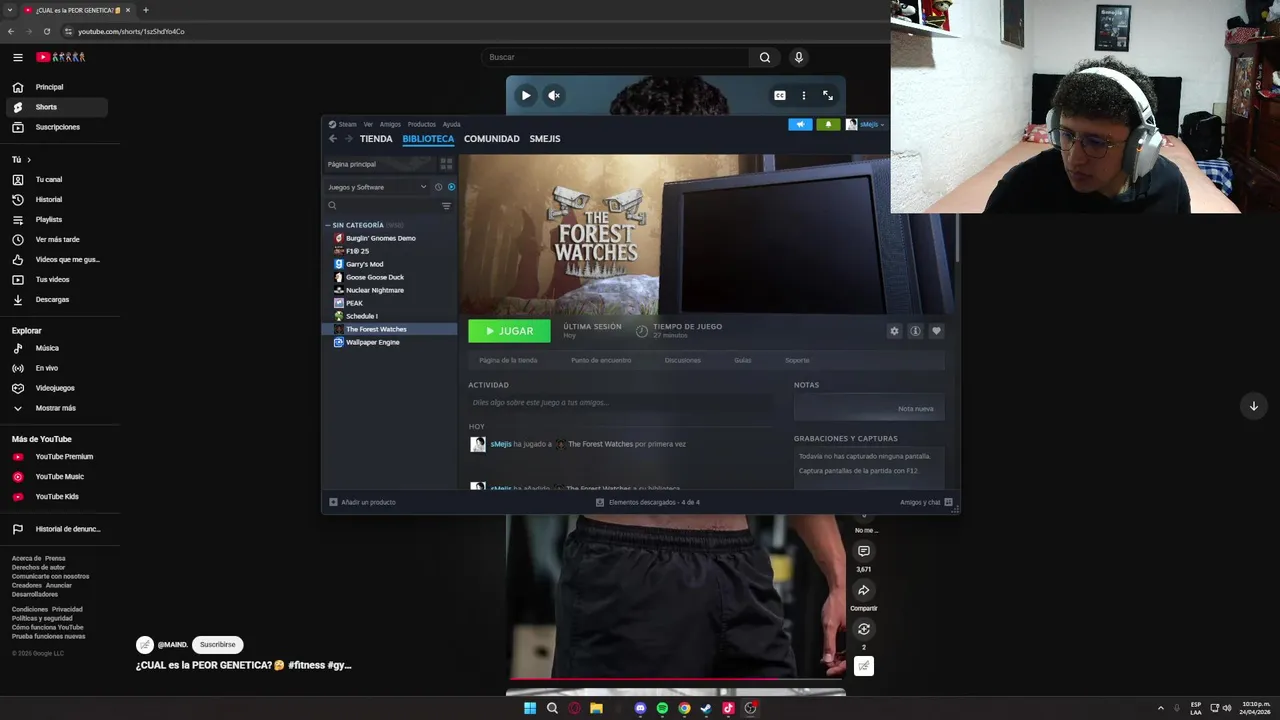Open Steam's COMUNIDAD tab

click(492, 139)
